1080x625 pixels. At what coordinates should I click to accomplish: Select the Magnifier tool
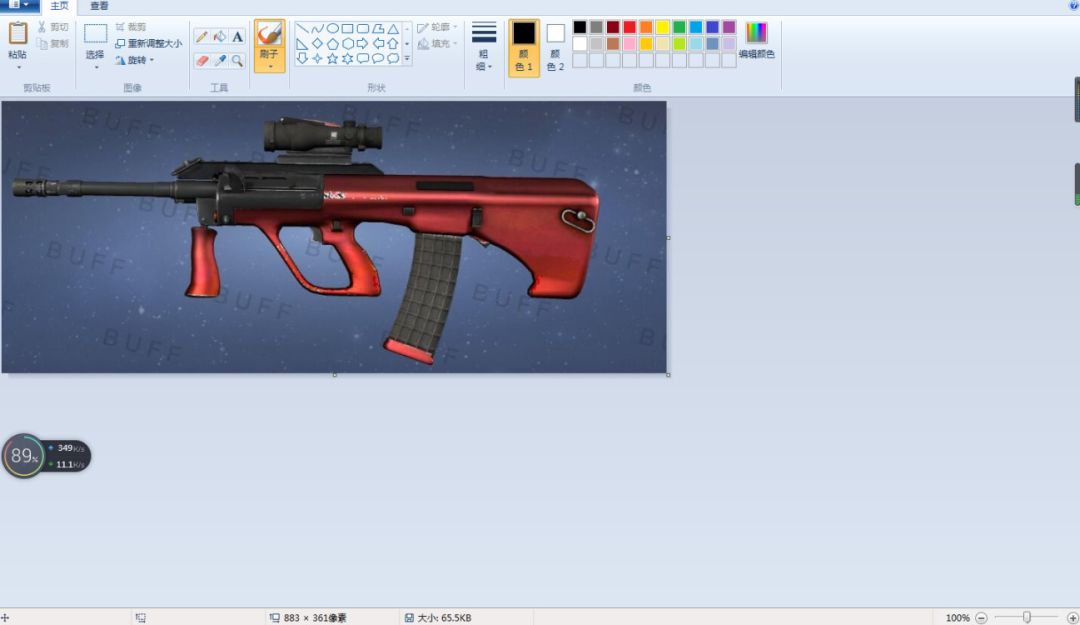point(238,61)
